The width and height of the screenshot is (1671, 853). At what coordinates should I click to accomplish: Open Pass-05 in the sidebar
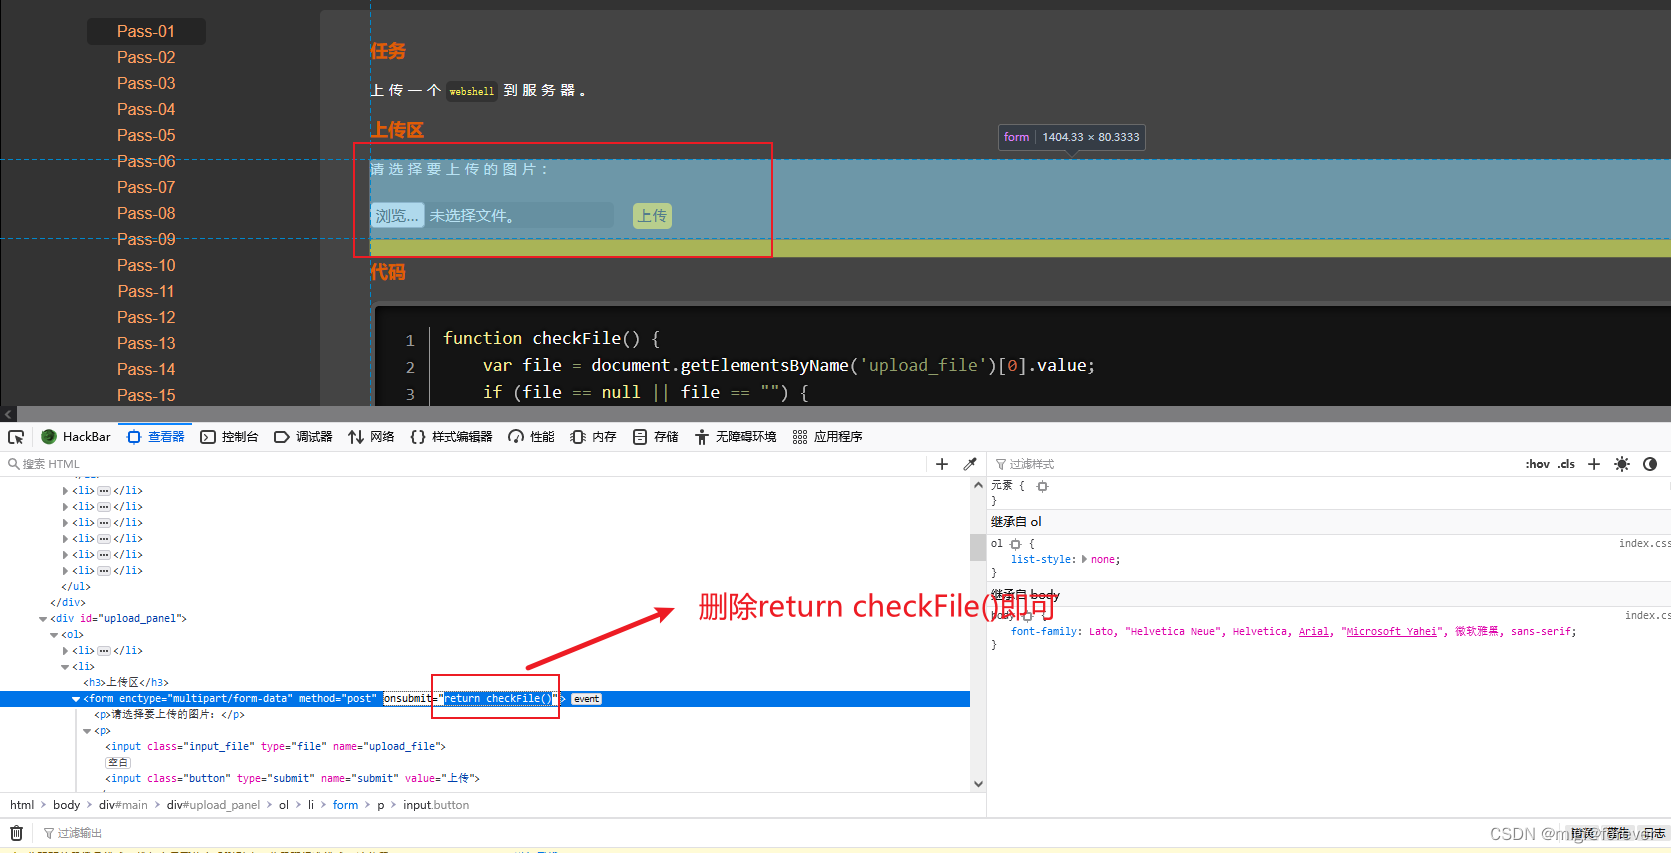click(x=146, y=135)
